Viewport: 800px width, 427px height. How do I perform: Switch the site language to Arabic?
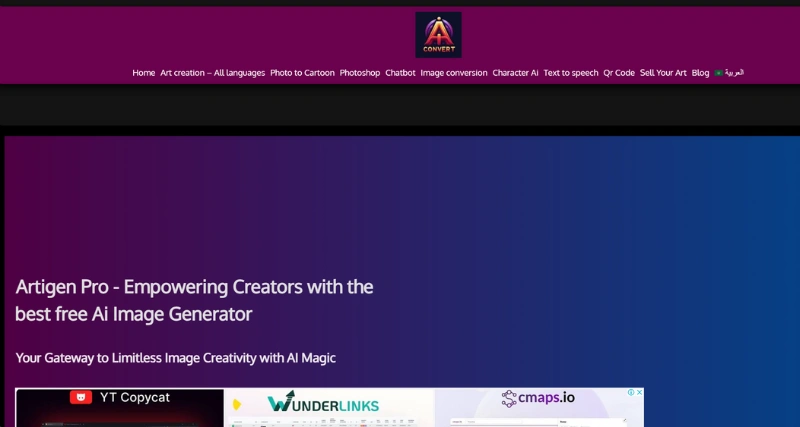729,73
